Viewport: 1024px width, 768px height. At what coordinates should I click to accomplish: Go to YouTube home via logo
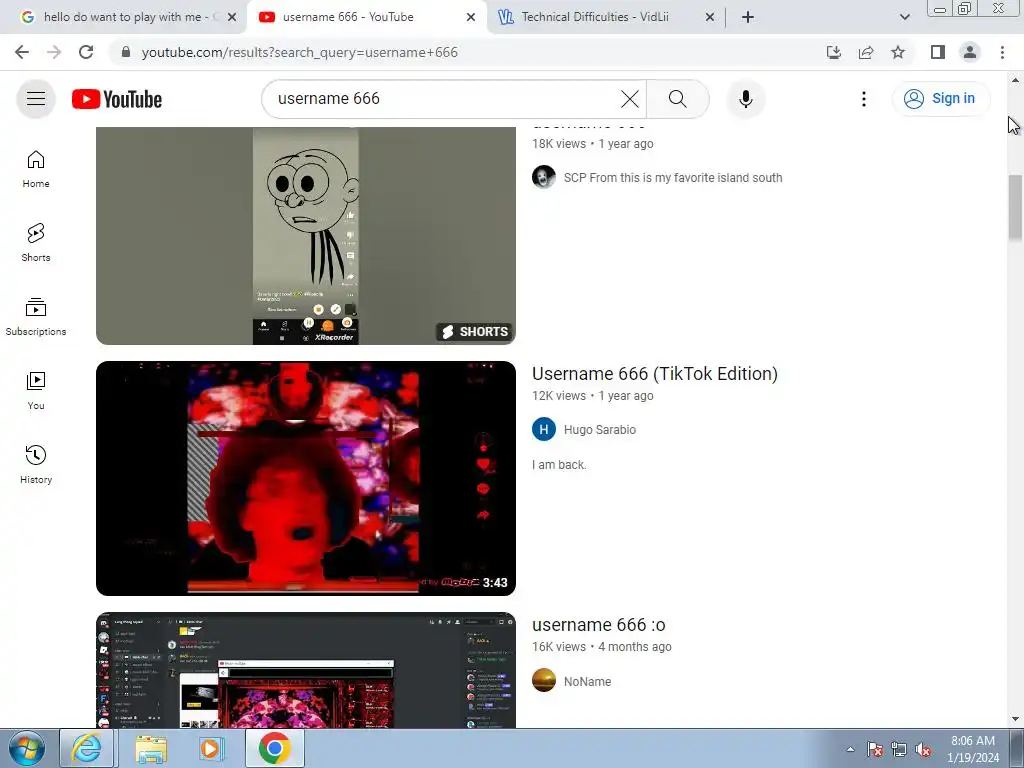117,99
